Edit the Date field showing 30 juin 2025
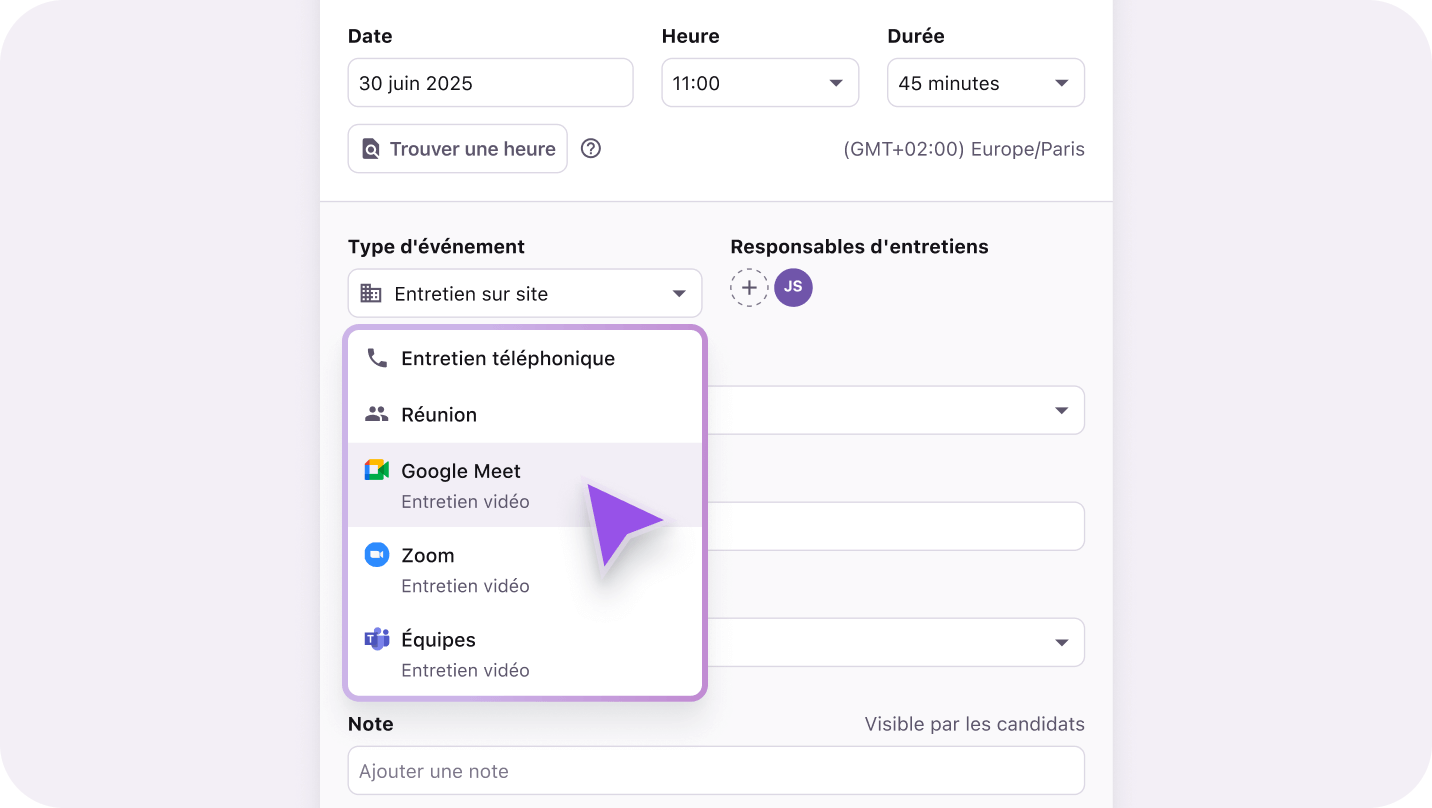The image size is (1432, 808). [490, 83]
